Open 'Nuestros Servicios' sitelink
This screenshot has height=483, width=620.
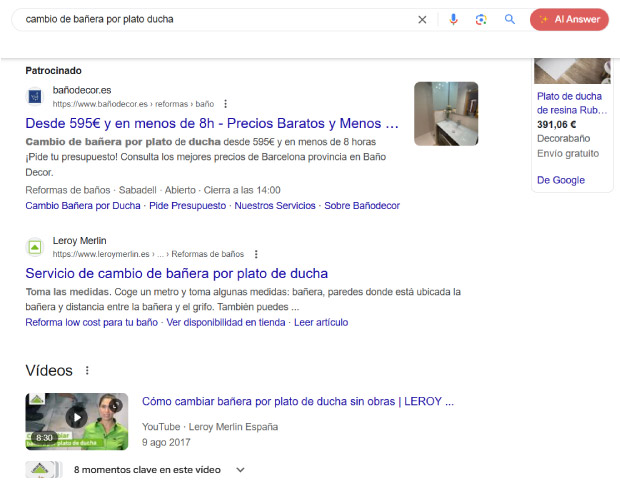click(x=275, y=206)
